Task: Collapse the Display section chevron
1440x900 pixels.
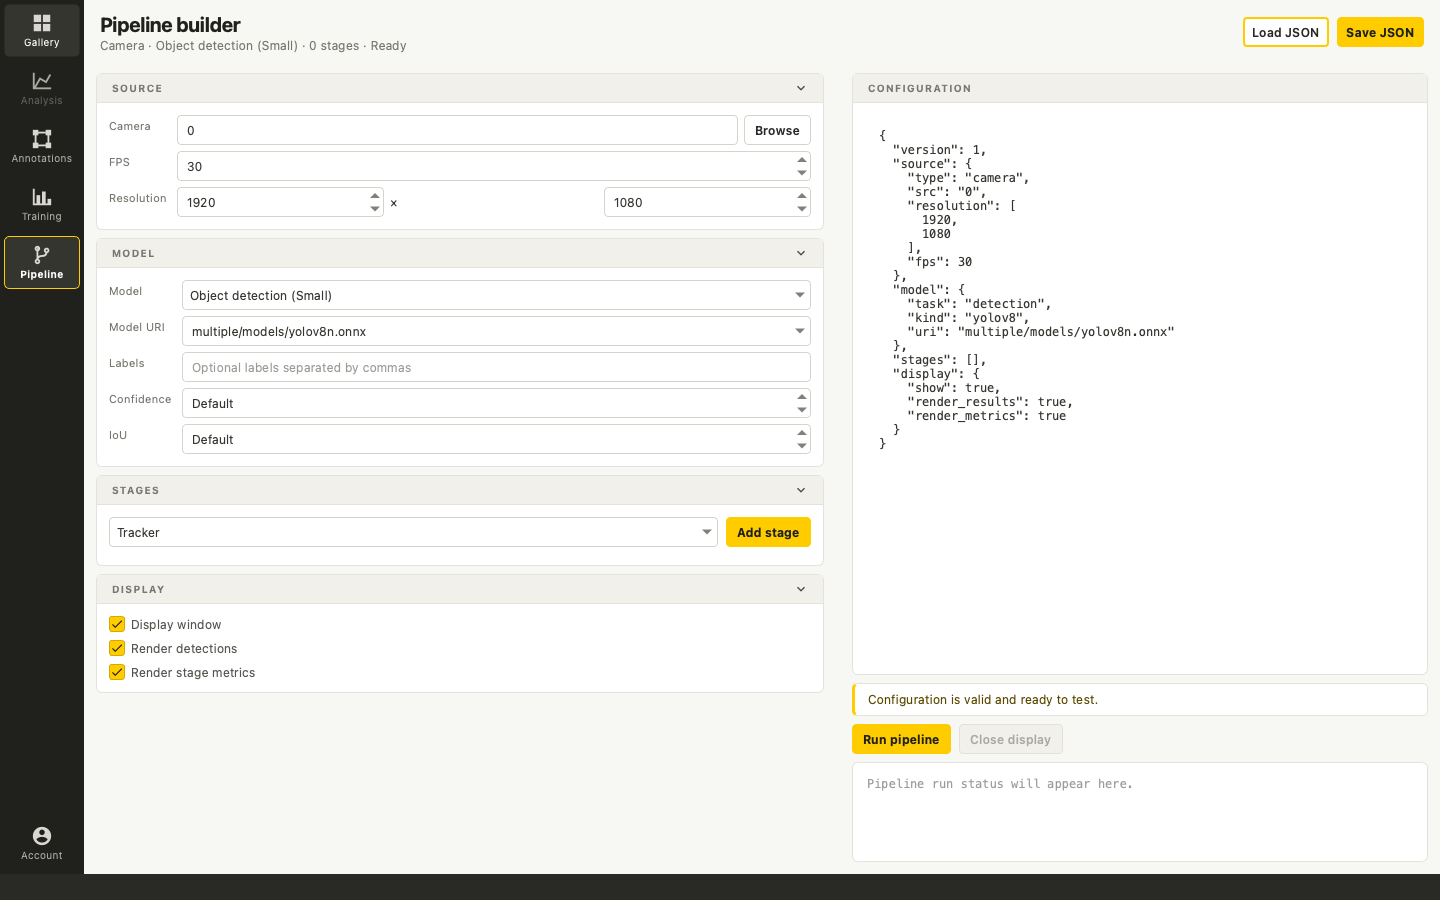Action: 801,589
